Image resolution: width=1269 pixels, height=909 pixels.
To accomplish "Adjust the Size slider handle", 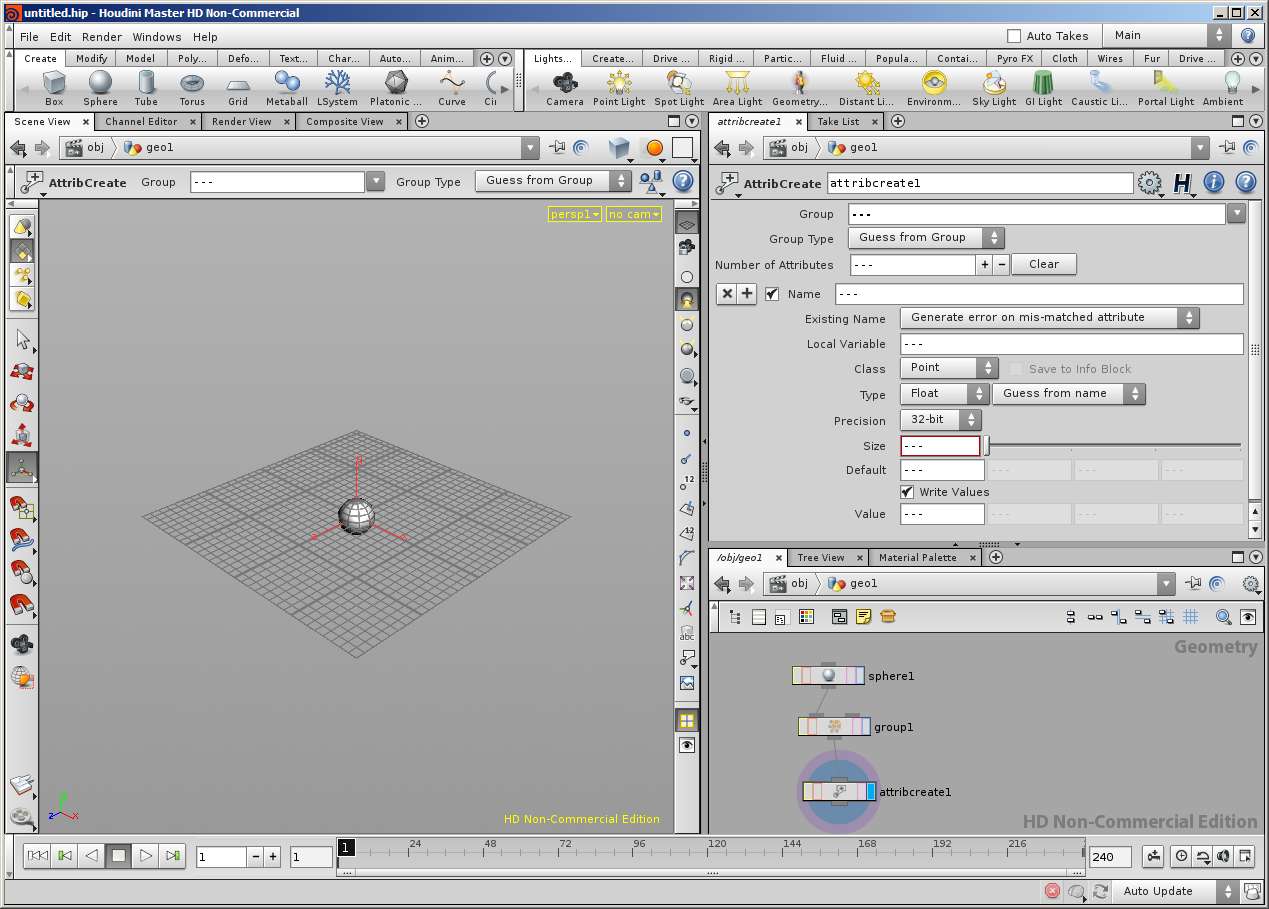I will pos(987,446).
